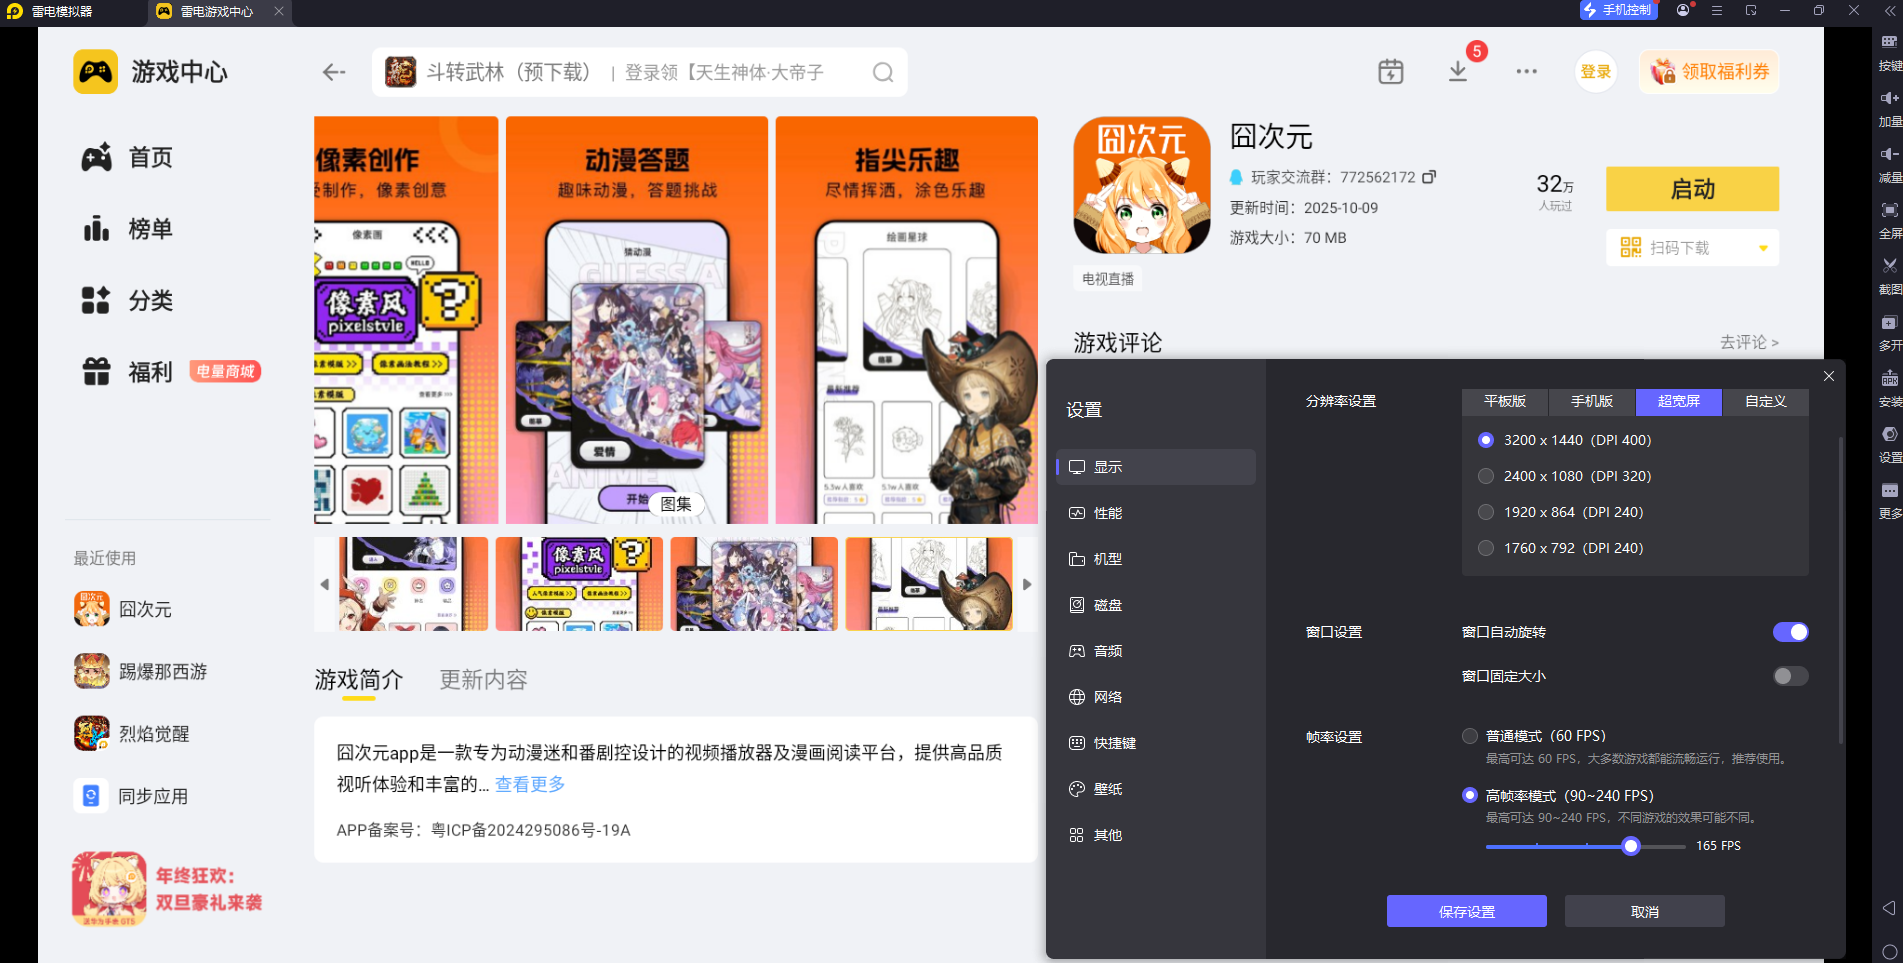This screenshot has height=963, width=1903.
Task: Adjust the 165 FPS frame rate slider
Action: [x=1631, y=846]
